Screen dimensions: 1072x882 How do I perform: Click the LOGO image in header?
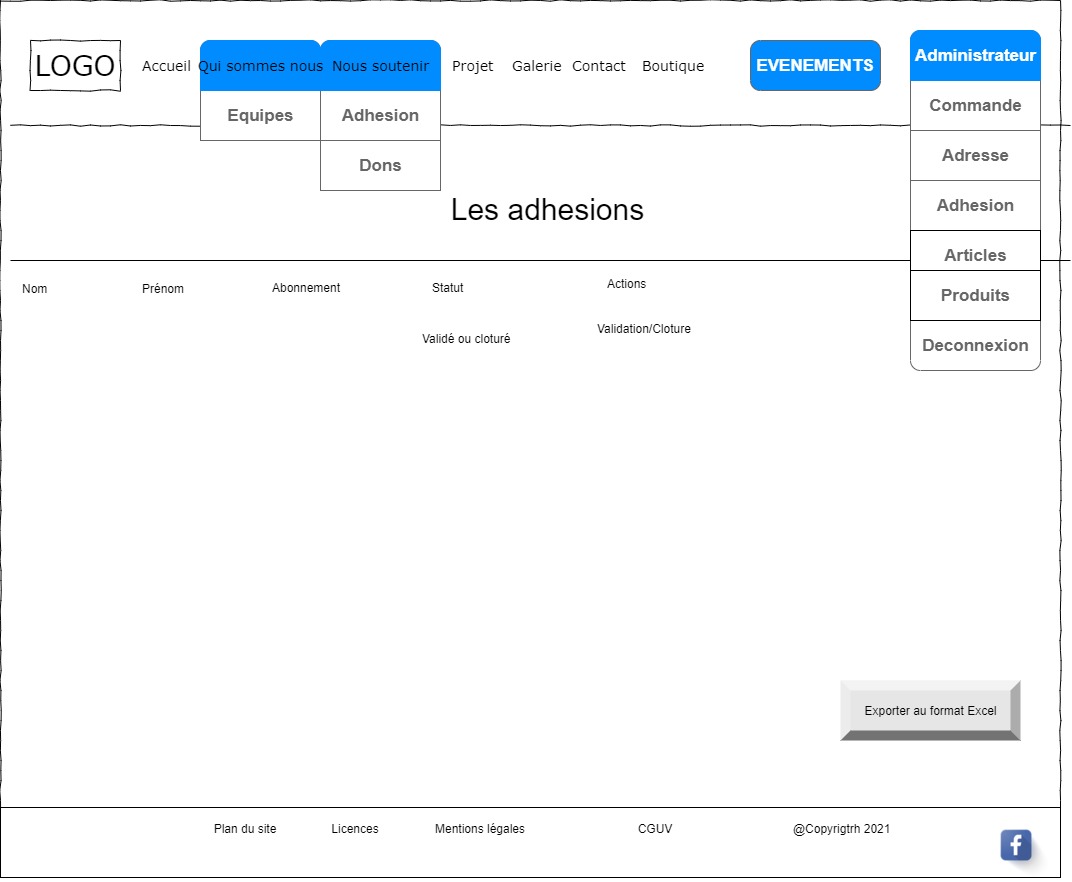(x=75, y=66)
